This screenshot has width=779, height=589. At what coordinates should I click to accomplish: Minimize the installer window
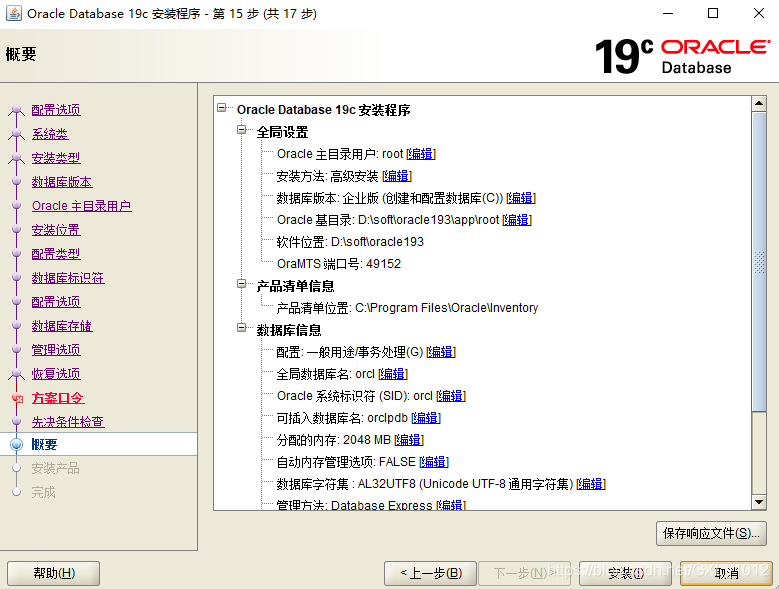668,13
